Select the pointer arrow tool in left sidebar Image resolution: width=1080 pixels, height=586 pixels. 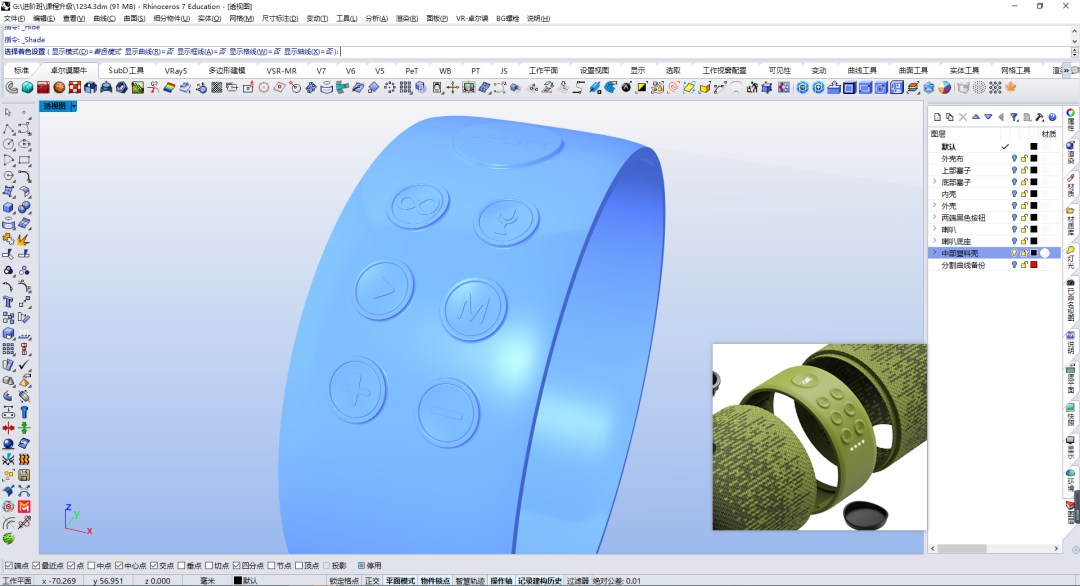click(x=8, y=112)
